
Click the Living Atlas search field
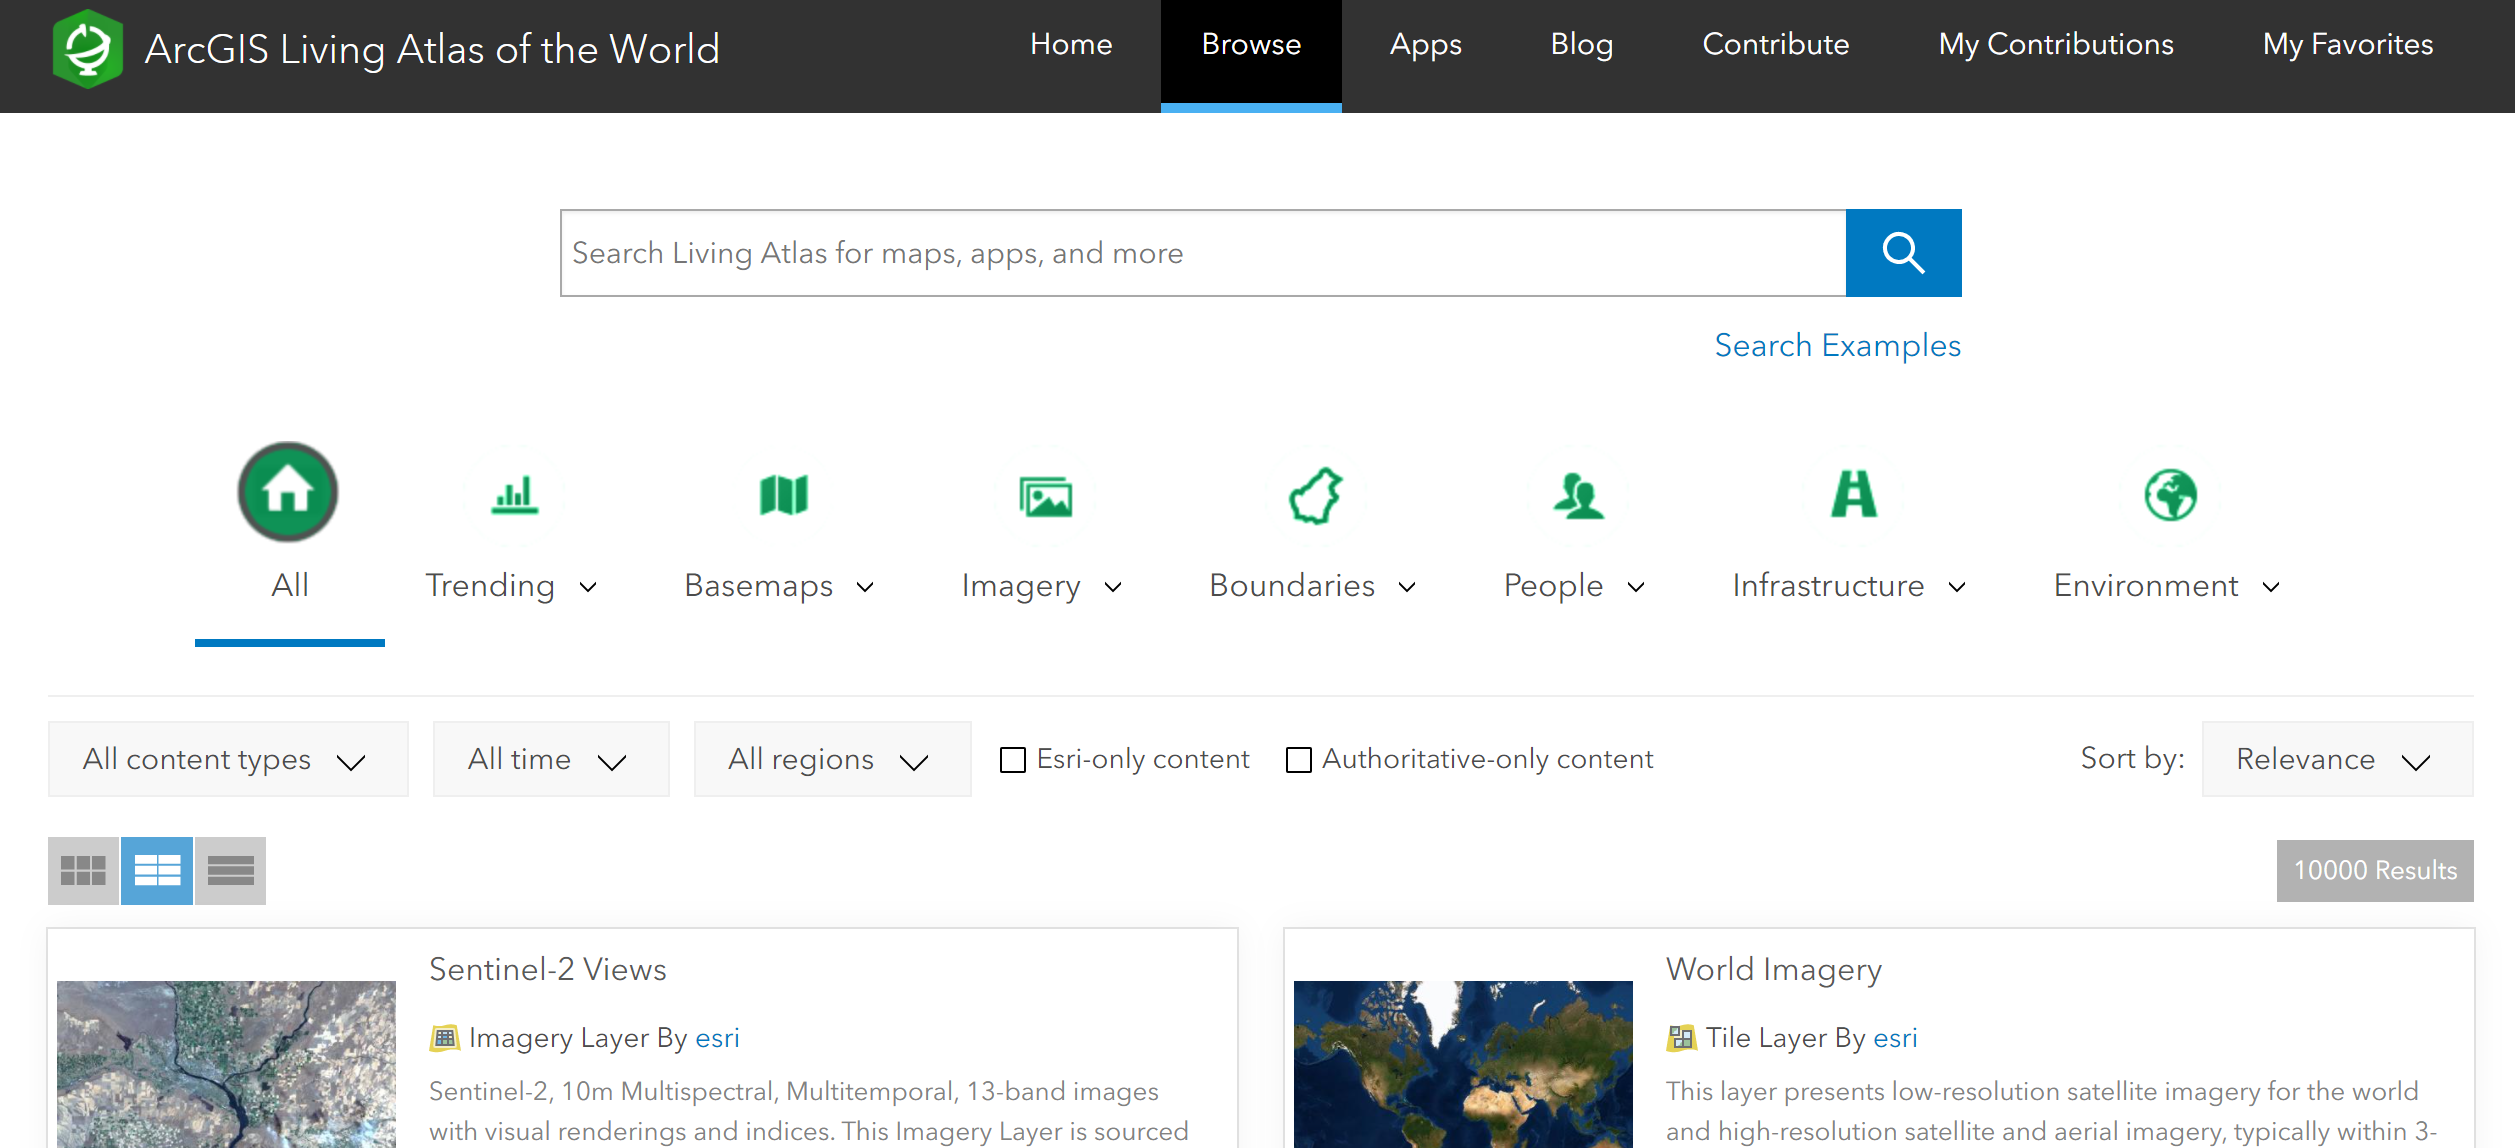pos(1202,253)
